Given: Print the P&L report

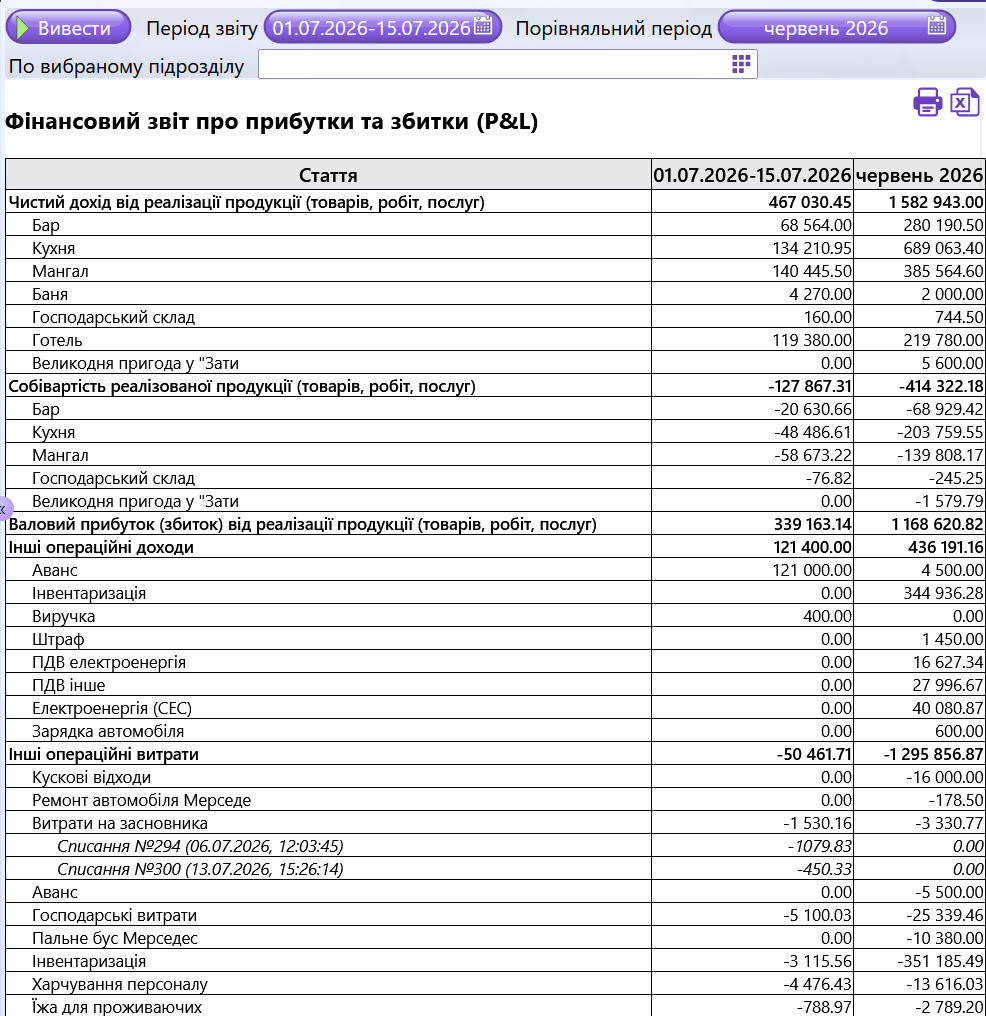Looking at the screenshot, I should point(928,102).
